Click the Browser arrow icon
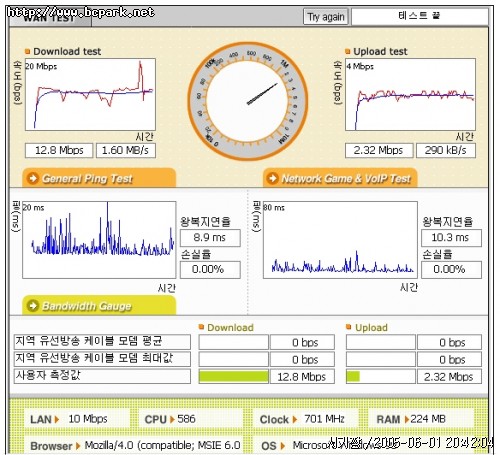This screenshot has width=500, height=455. tap(78, 446)
